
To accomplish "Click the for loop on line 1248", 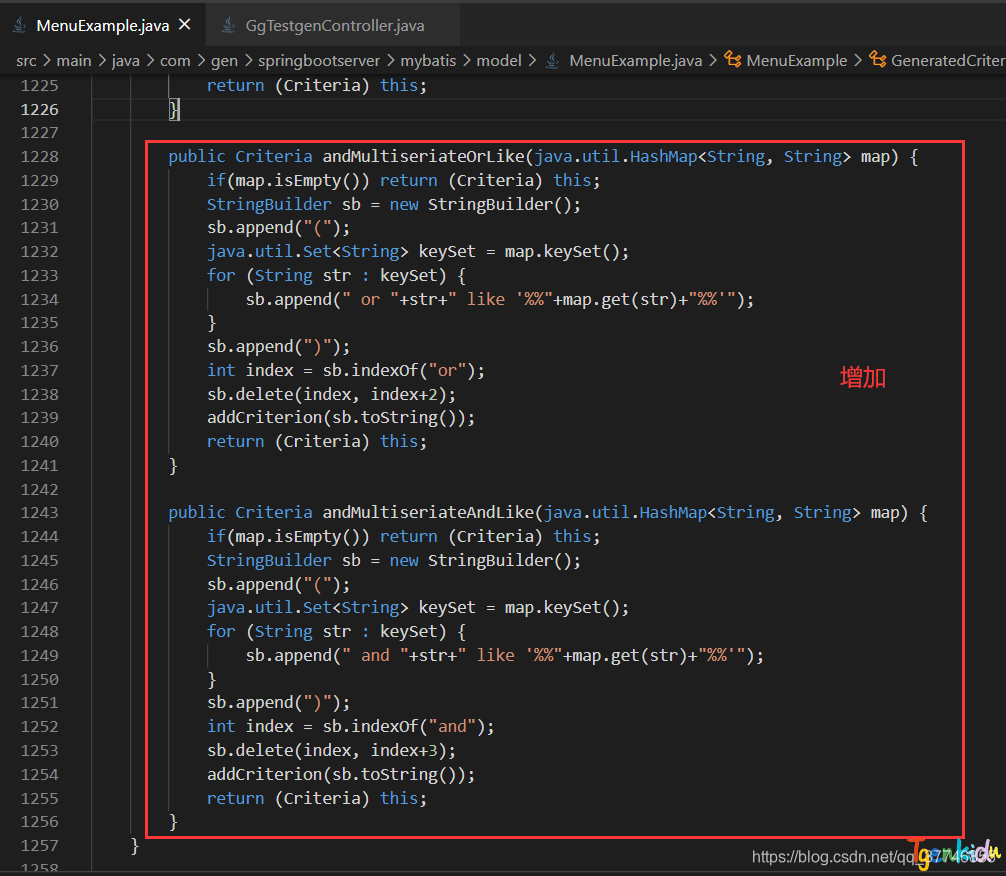I will pos(336,631).
